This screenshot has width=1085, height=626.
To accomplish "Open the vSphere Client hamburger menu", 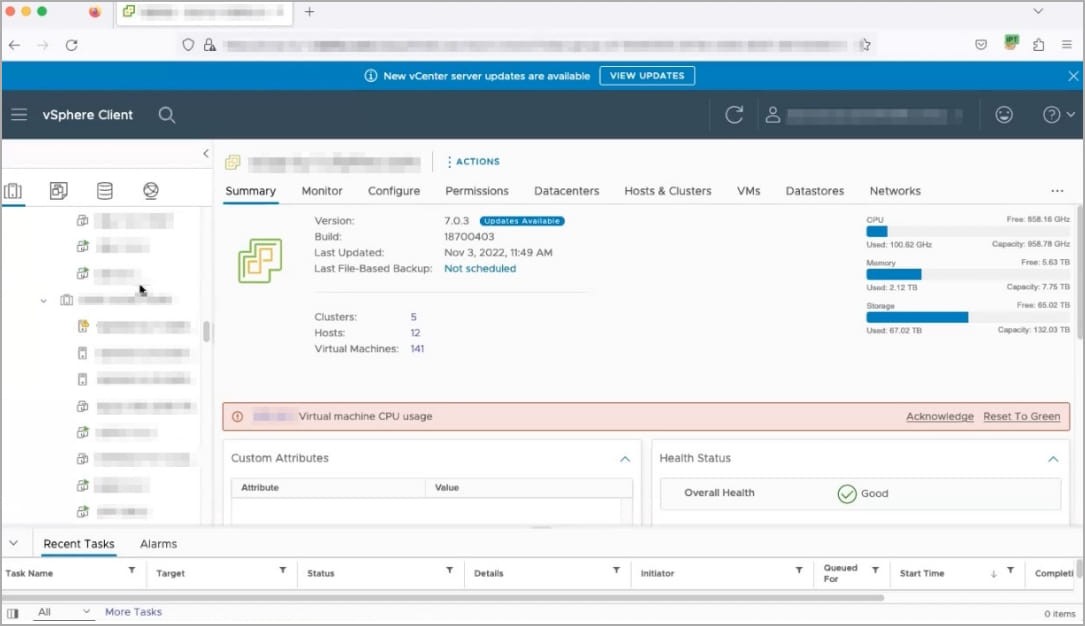I will point(19,115).
